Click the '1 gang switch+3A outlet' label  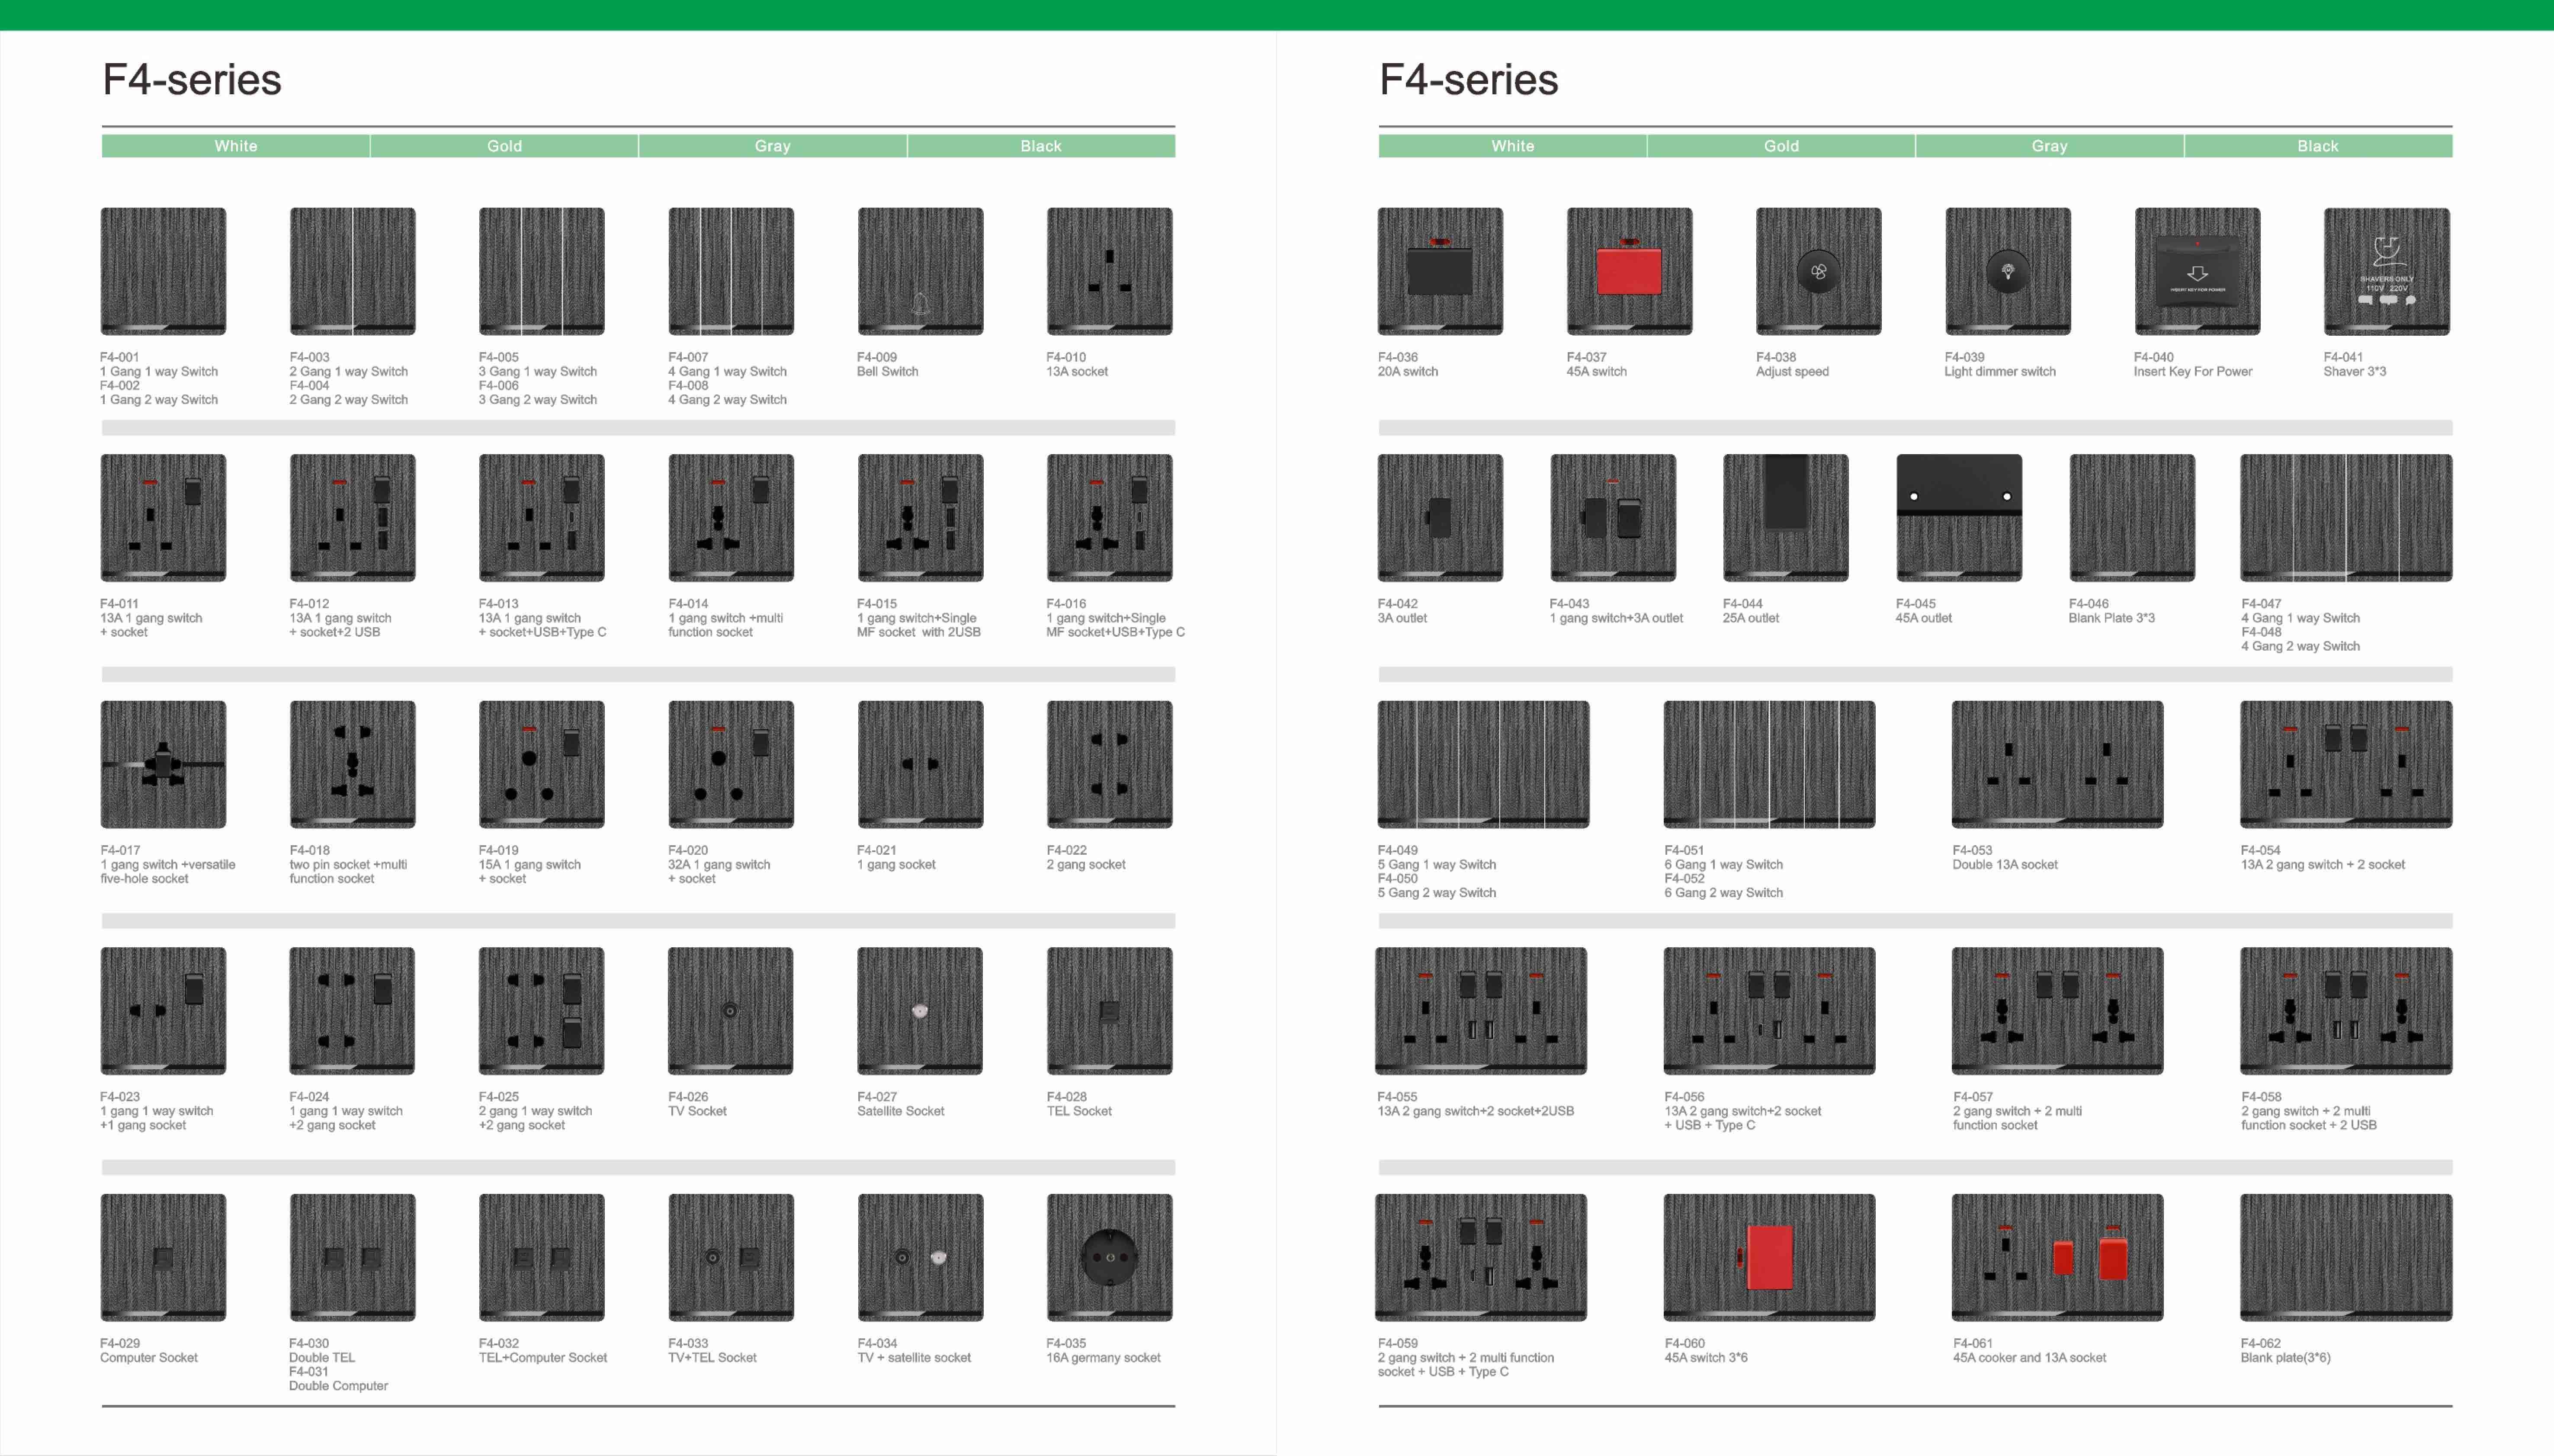[1616, 618]
